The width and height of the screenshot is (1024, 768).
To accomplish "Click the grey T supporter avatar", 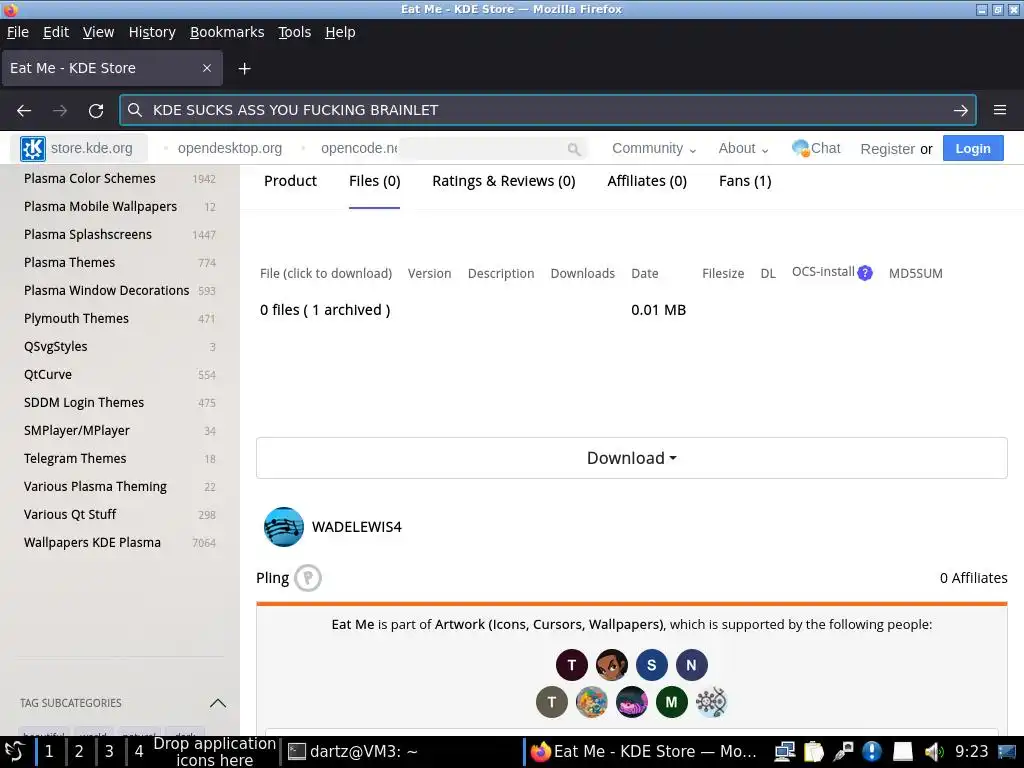I will (x=552, y=702).
